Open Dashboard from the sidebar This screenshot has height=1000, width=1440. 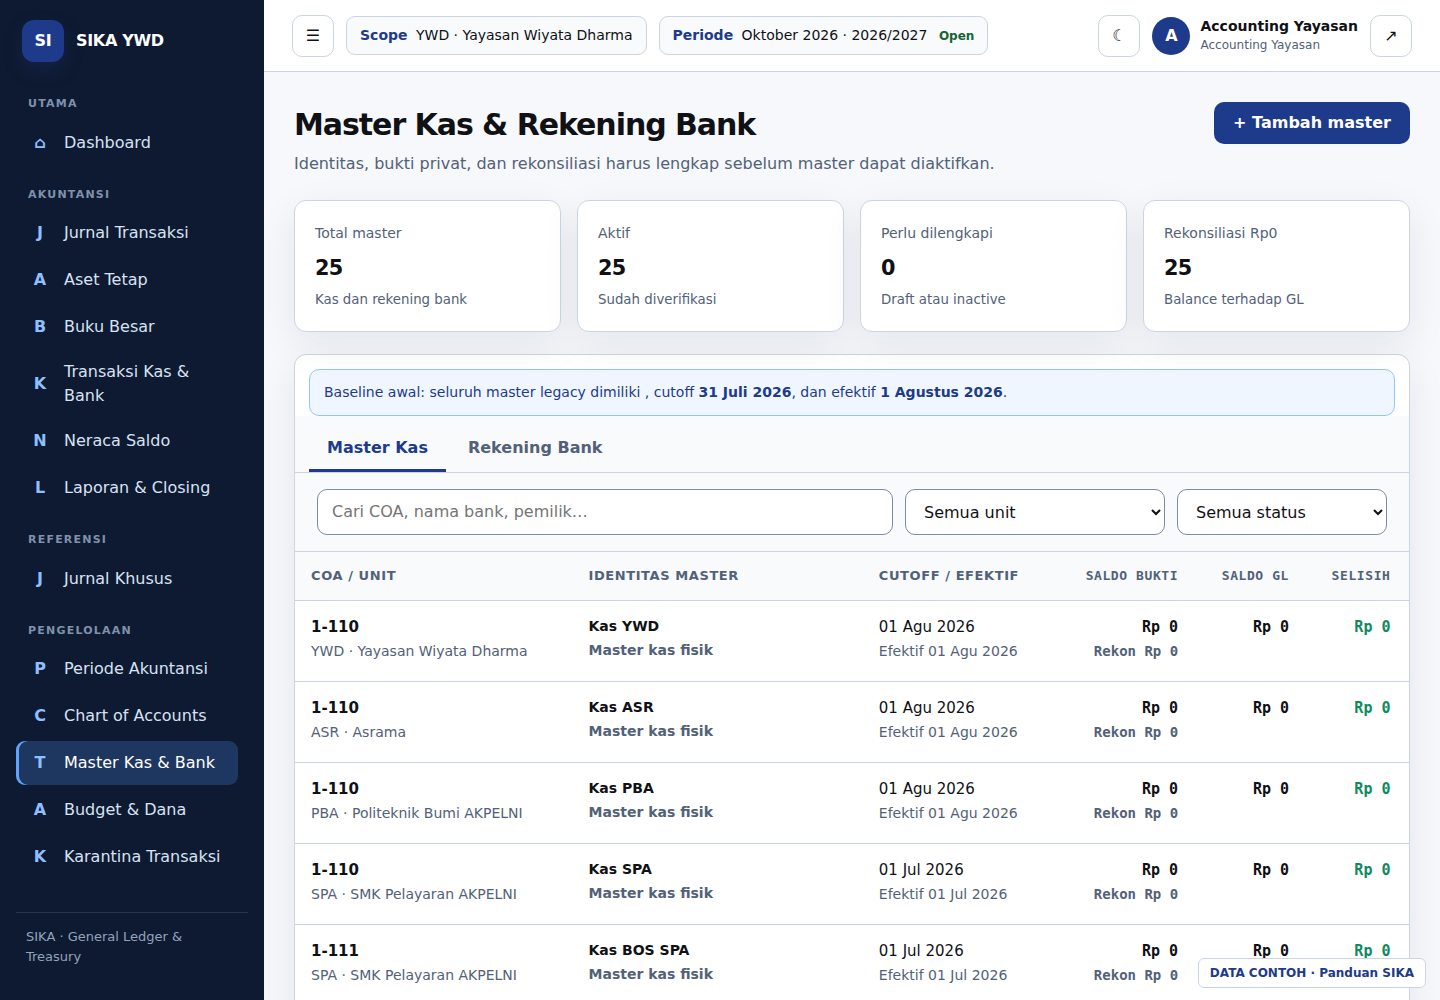coord(127,142)
